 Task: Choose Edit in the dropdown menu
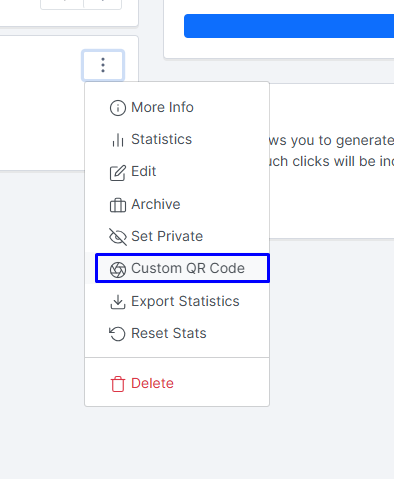177,172
